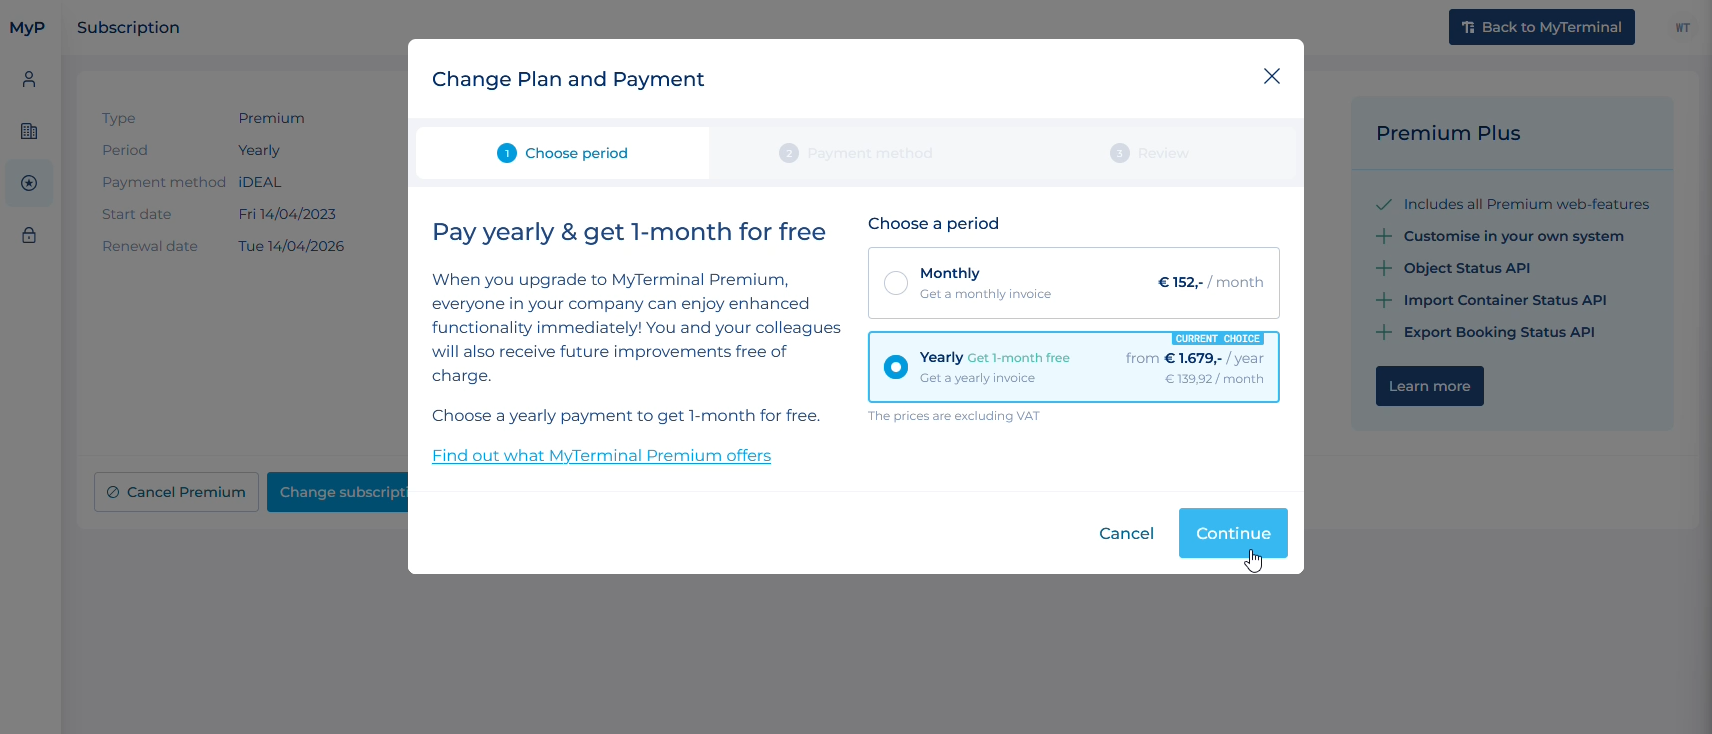
Task: Click the WT user avatar
Action: (x=1683, y=28)
